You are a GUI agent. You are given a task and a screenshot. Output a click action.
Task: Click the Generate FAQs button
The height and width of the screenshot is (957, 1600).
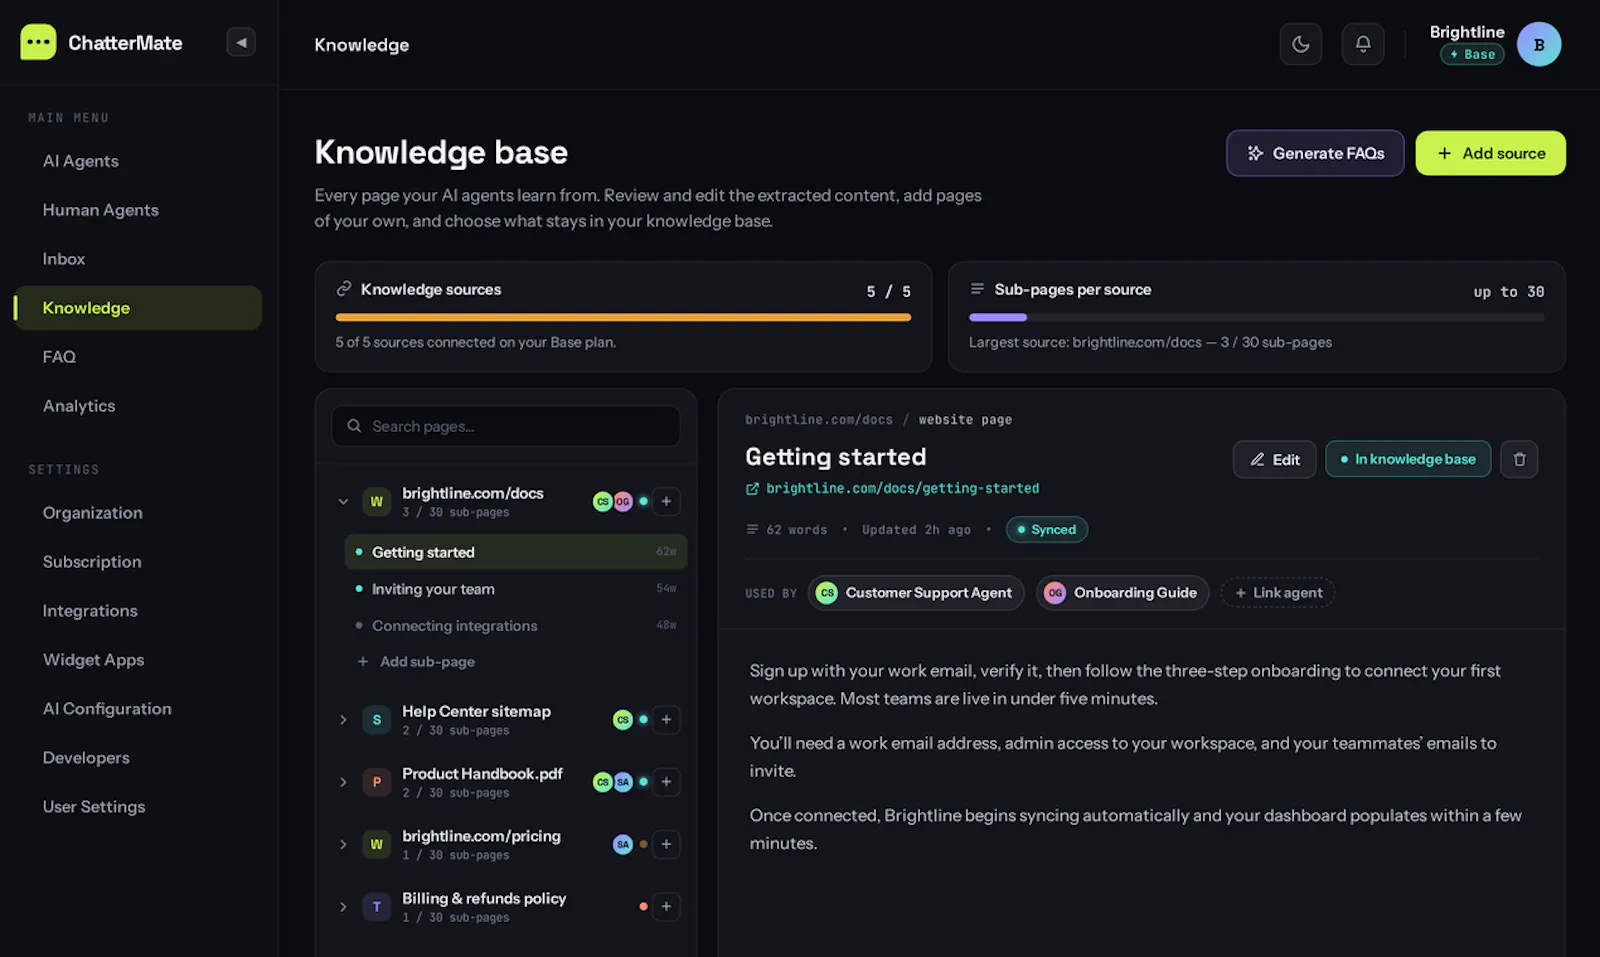point(1315,153)
